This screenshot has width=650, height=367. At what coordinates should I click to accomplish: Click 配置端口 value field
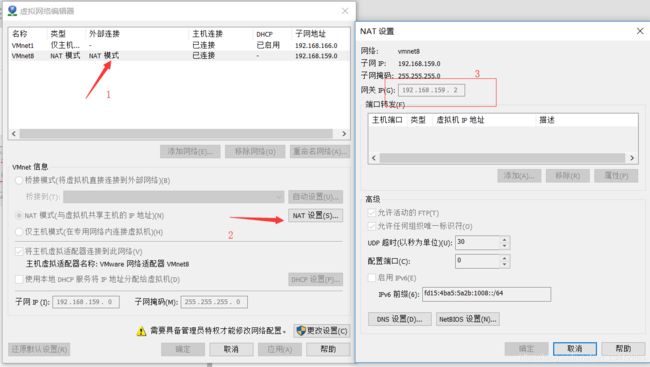click(478, 261)
